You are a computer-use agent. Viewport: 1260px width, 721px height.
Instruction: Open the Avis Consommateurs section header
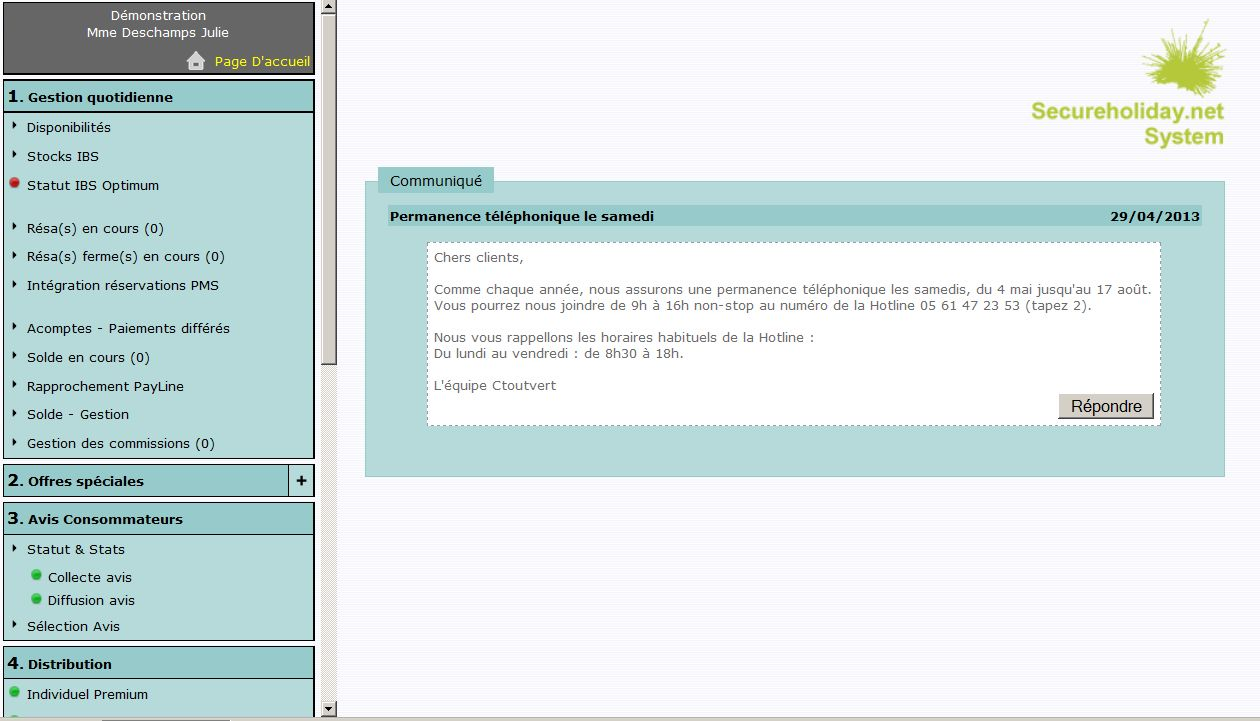pyautogui.click(x=105, y=519)
